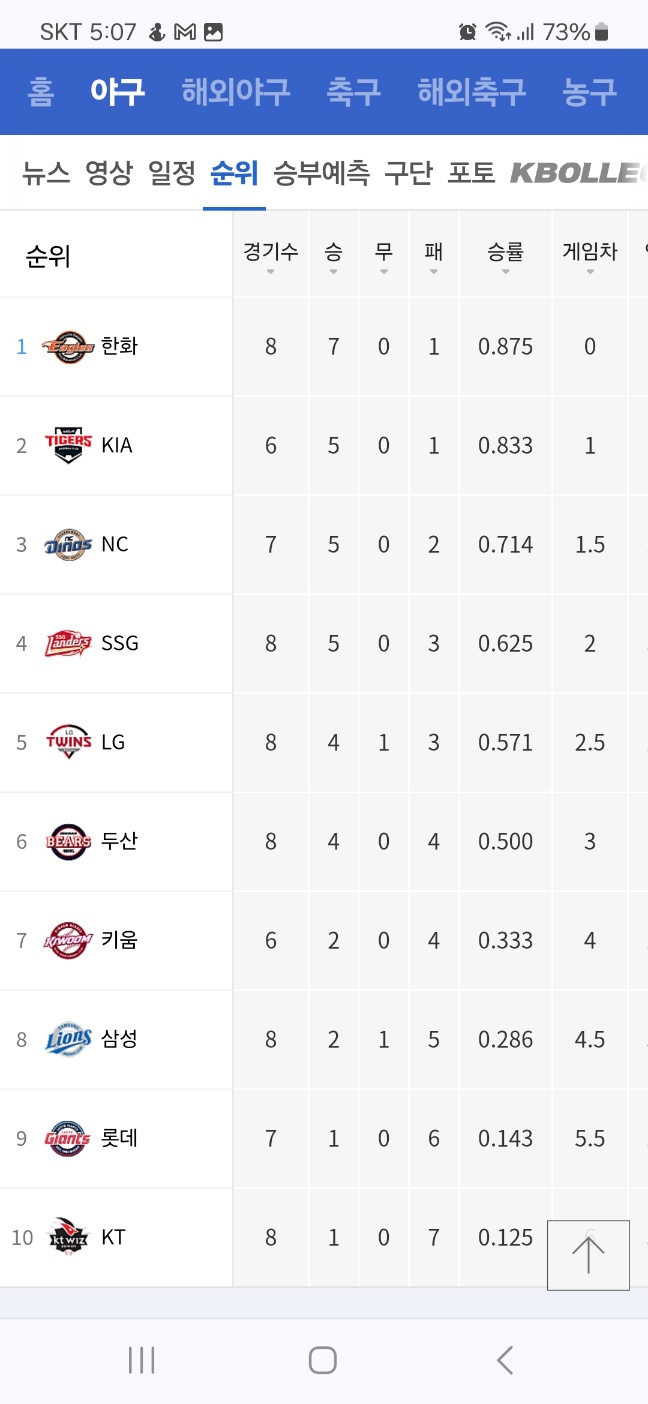Open the 승부예측 tab
This screenshot has width=648, height=1404.
322,173
